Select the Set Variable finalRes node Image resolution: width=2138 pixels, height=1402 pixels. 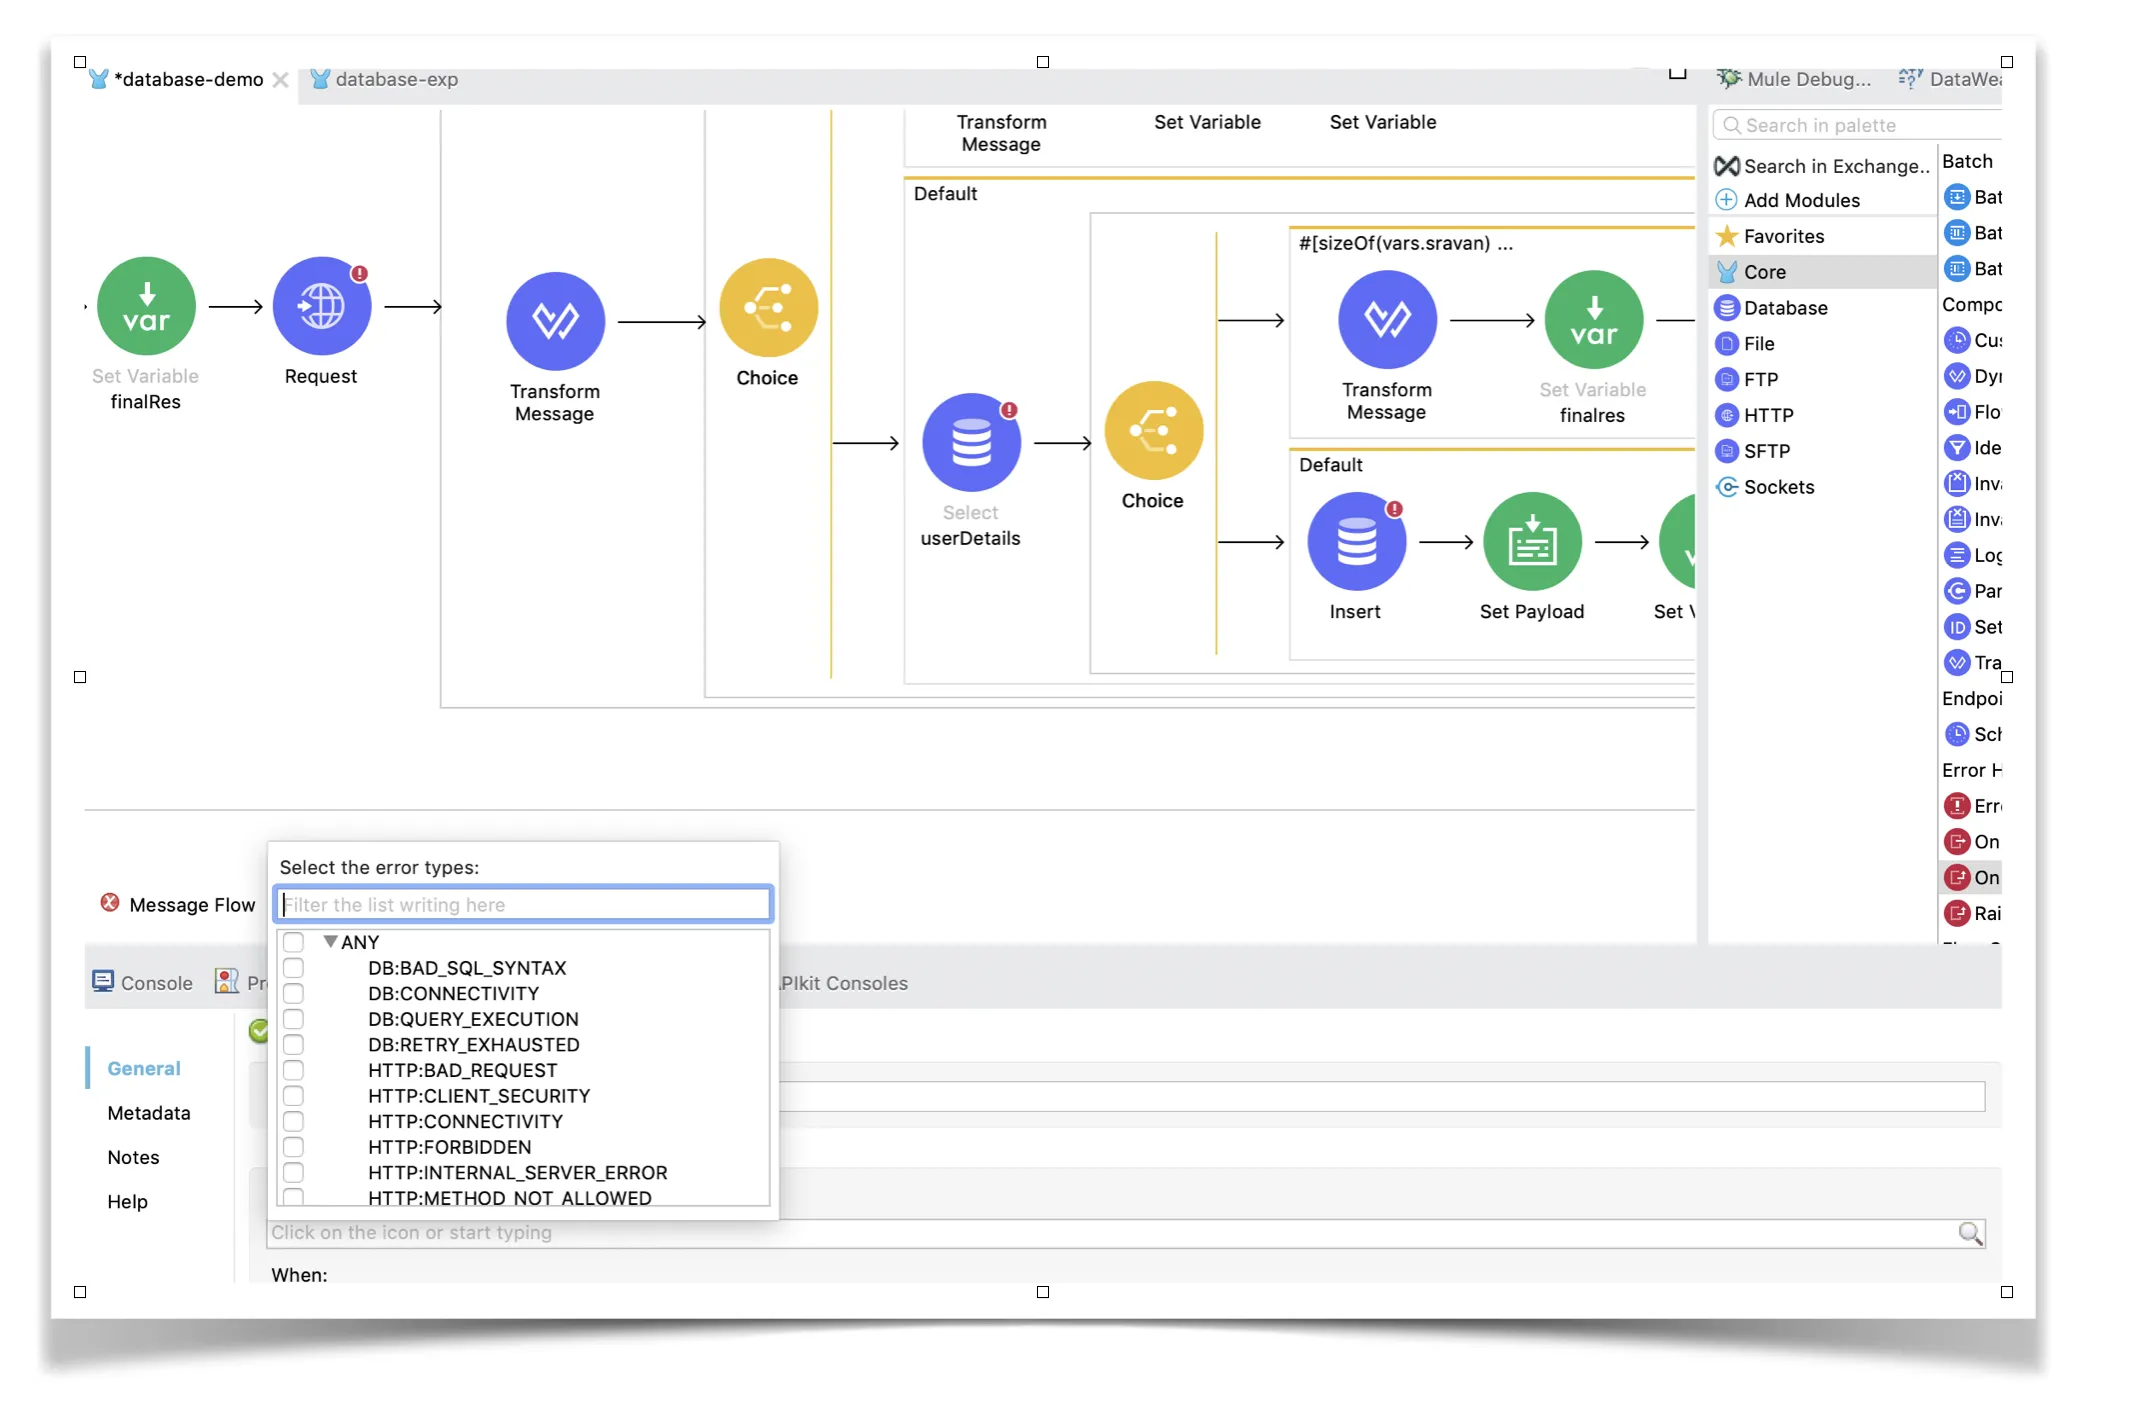[x=146, y=306]
